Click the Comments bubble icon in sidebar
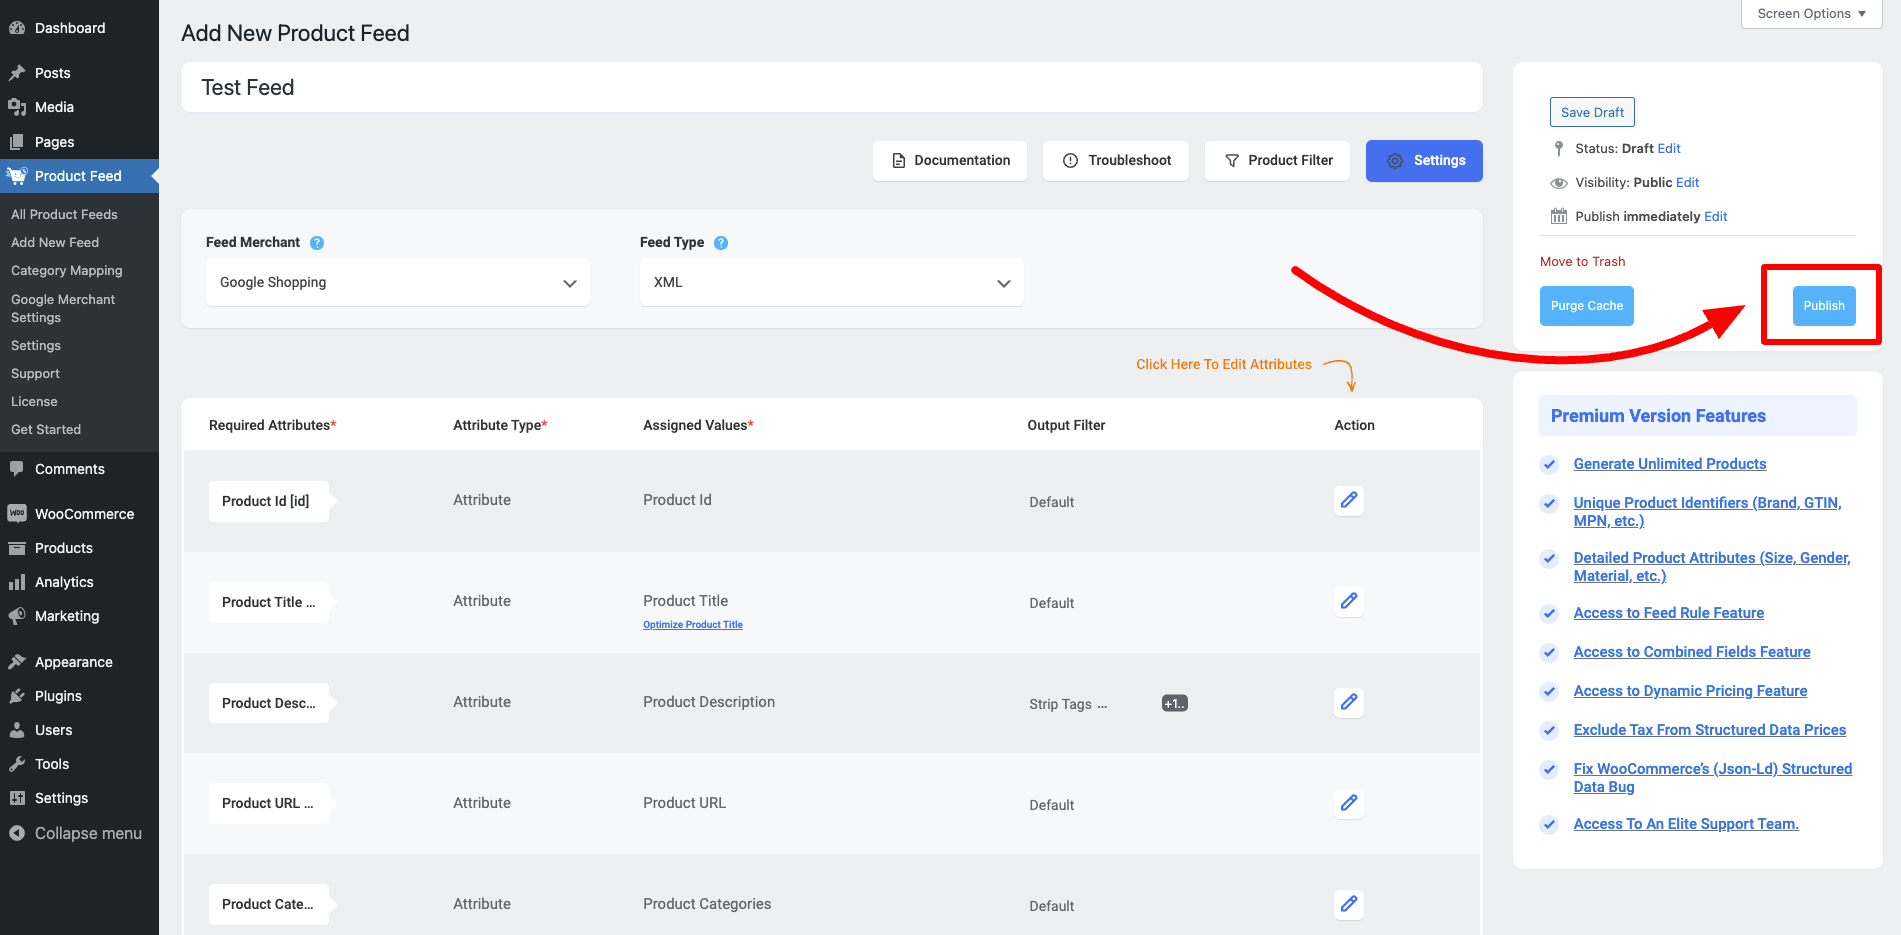The width and height of the screenshot is (1901, 935). click(x=17, y=469)
